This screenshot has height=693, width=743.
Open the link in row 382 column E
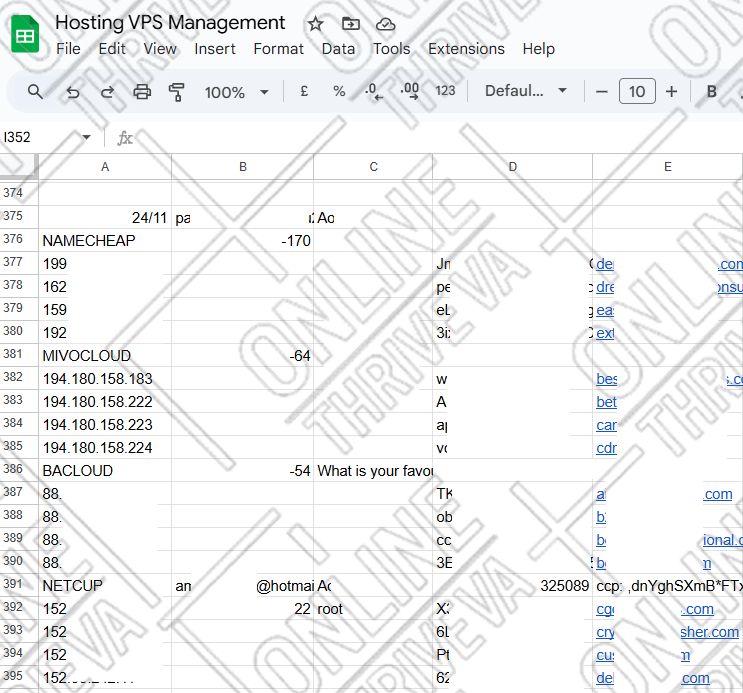point(606,379)
